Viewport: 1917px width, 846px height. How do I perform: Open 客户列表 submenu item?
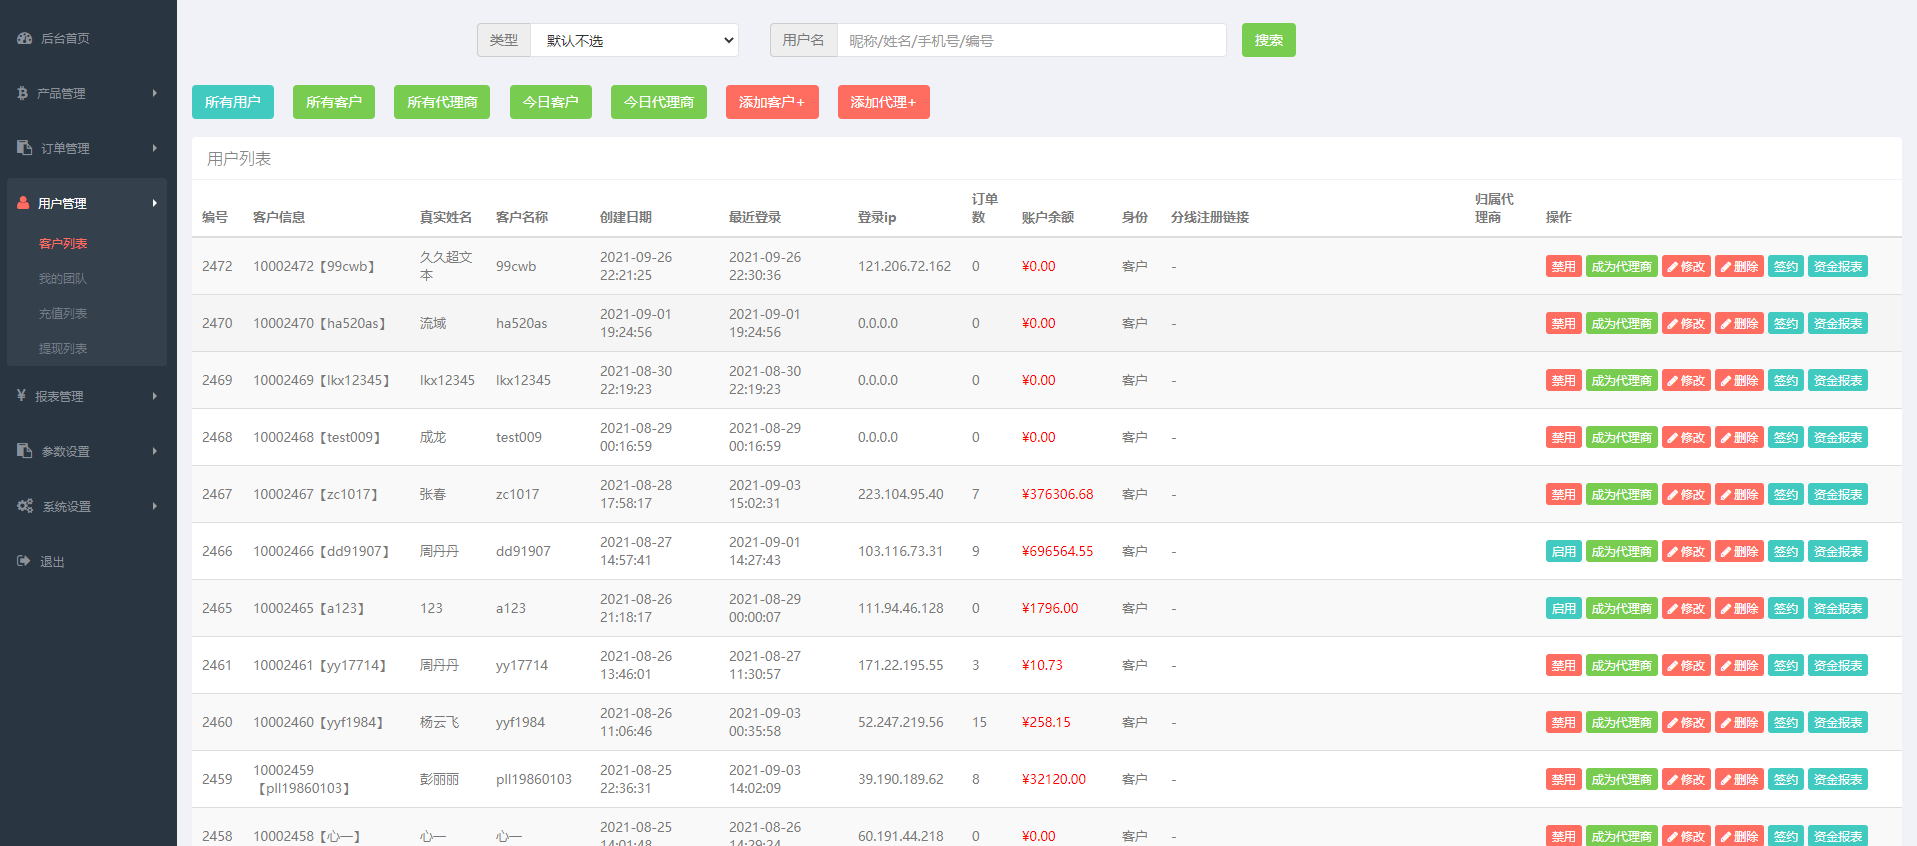pyautogui.click(x=63, y=243)
